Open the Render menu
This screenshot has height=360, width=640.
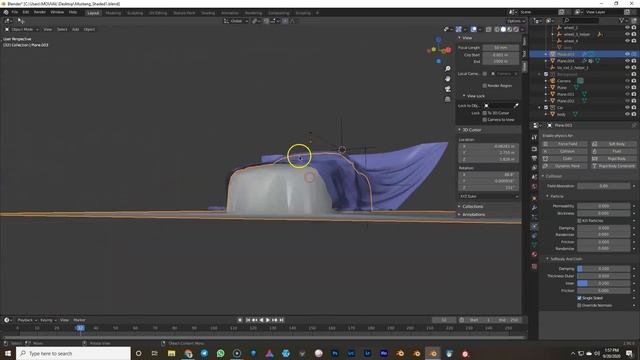tap(40, 12)
